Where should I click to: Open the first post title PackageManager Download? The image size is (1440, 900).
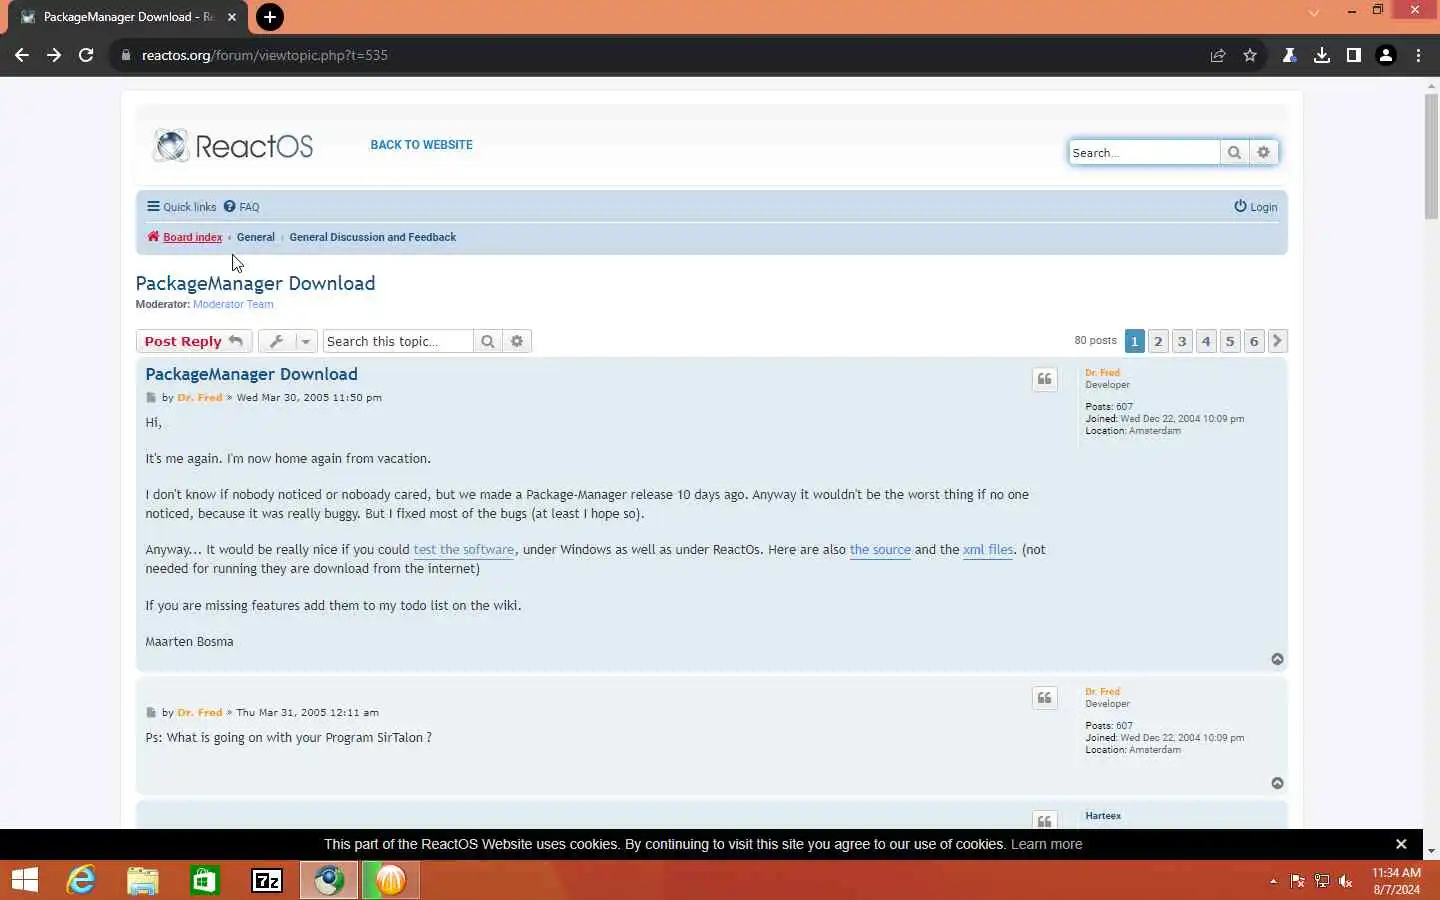[251, 374]
